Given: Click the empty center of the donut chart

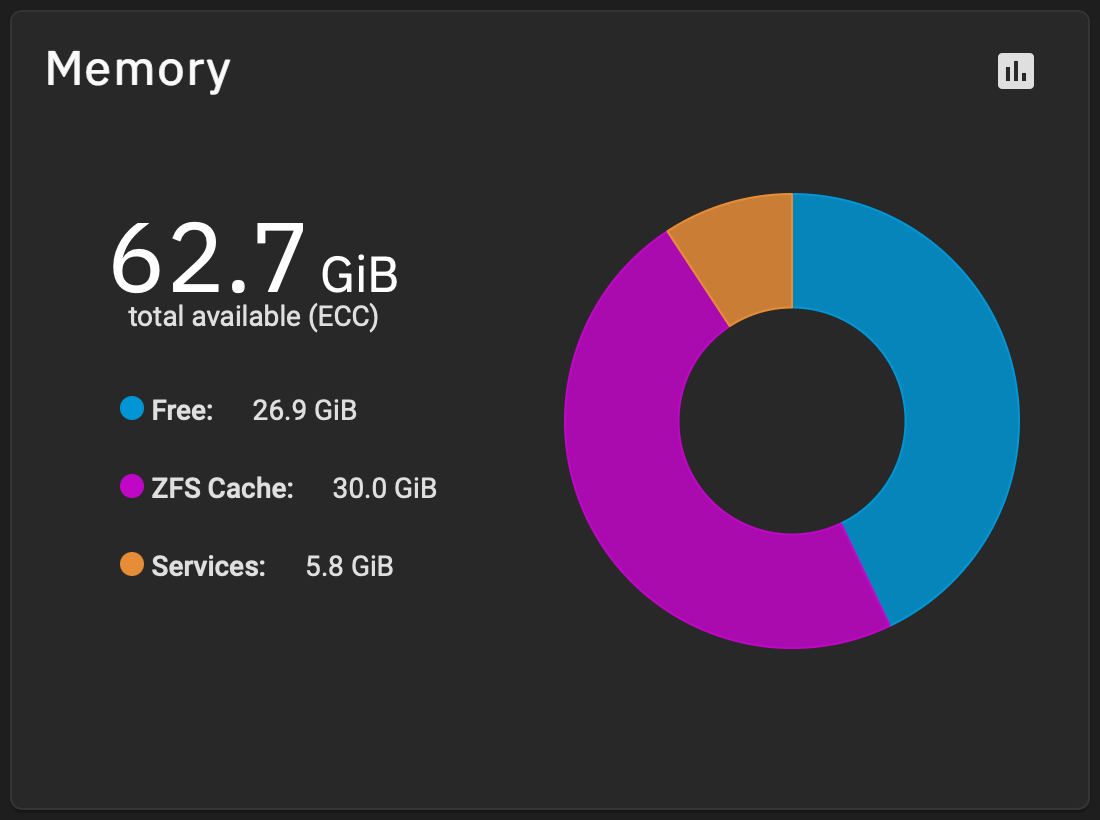Looking at the screenshot, I should [792, 421].
